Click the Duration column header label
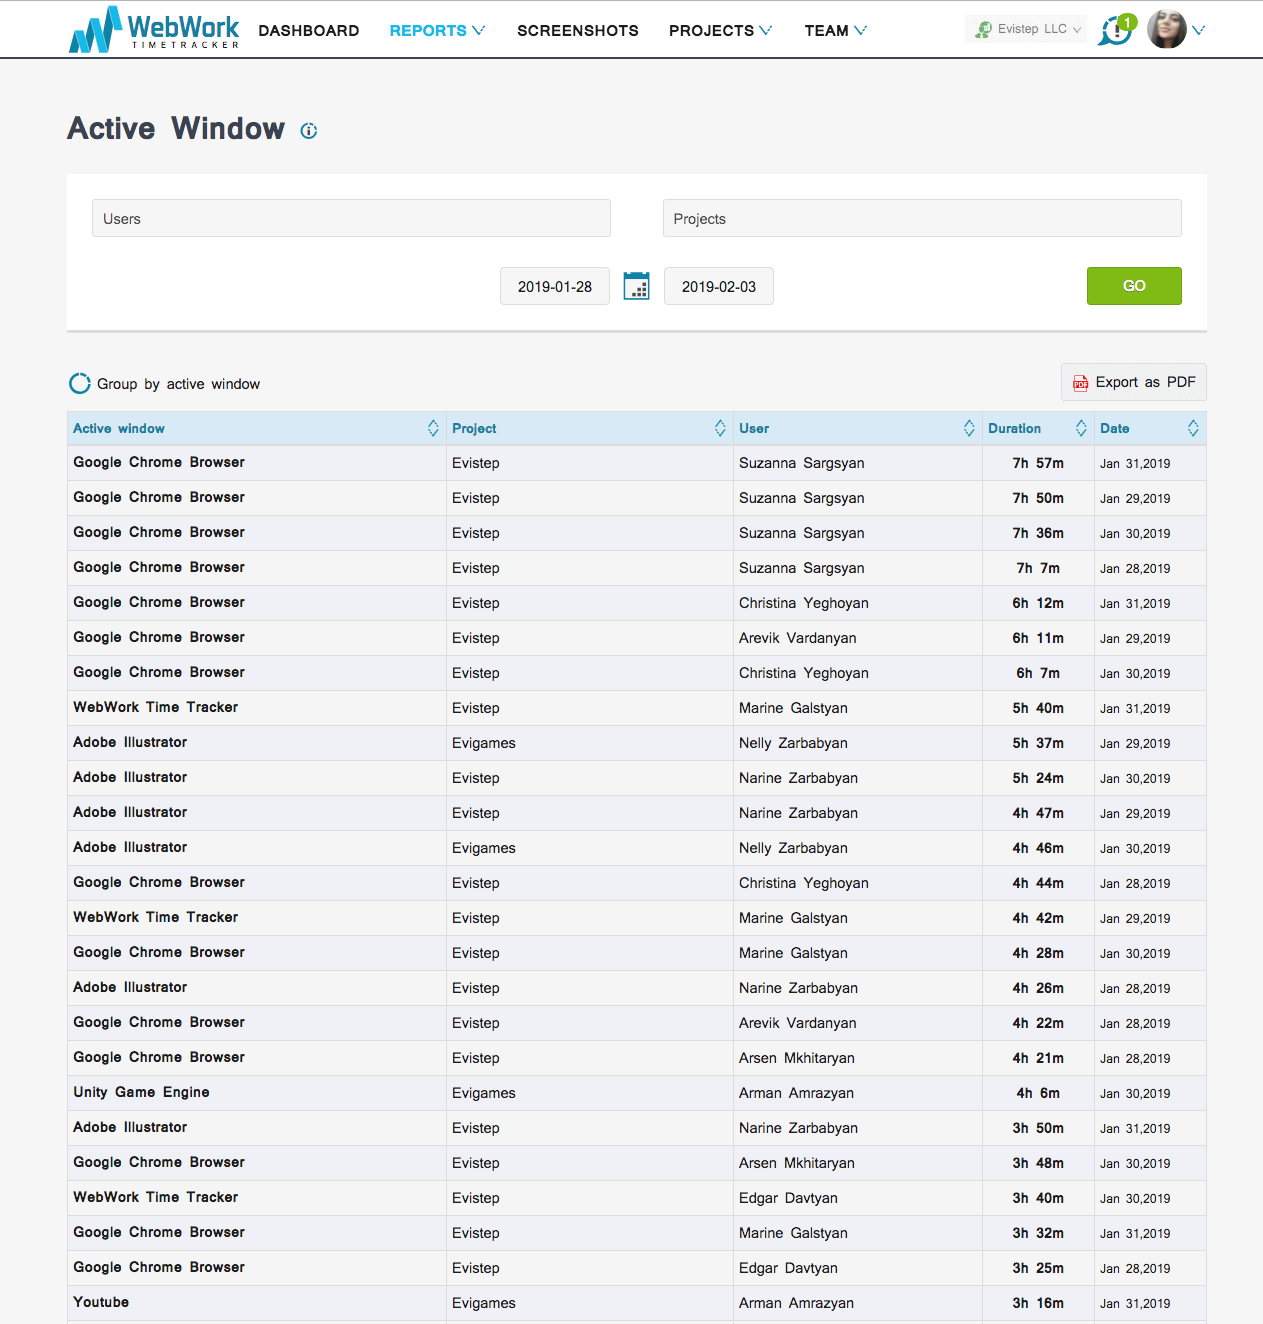This screenshot has height=1324, width=1263. [x=1014, y=428]
